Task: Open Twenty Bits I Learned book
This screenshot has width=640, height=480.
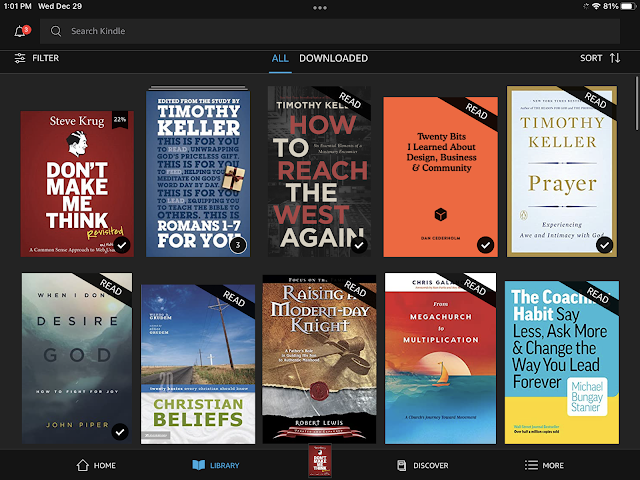Action: pos(440,177)
